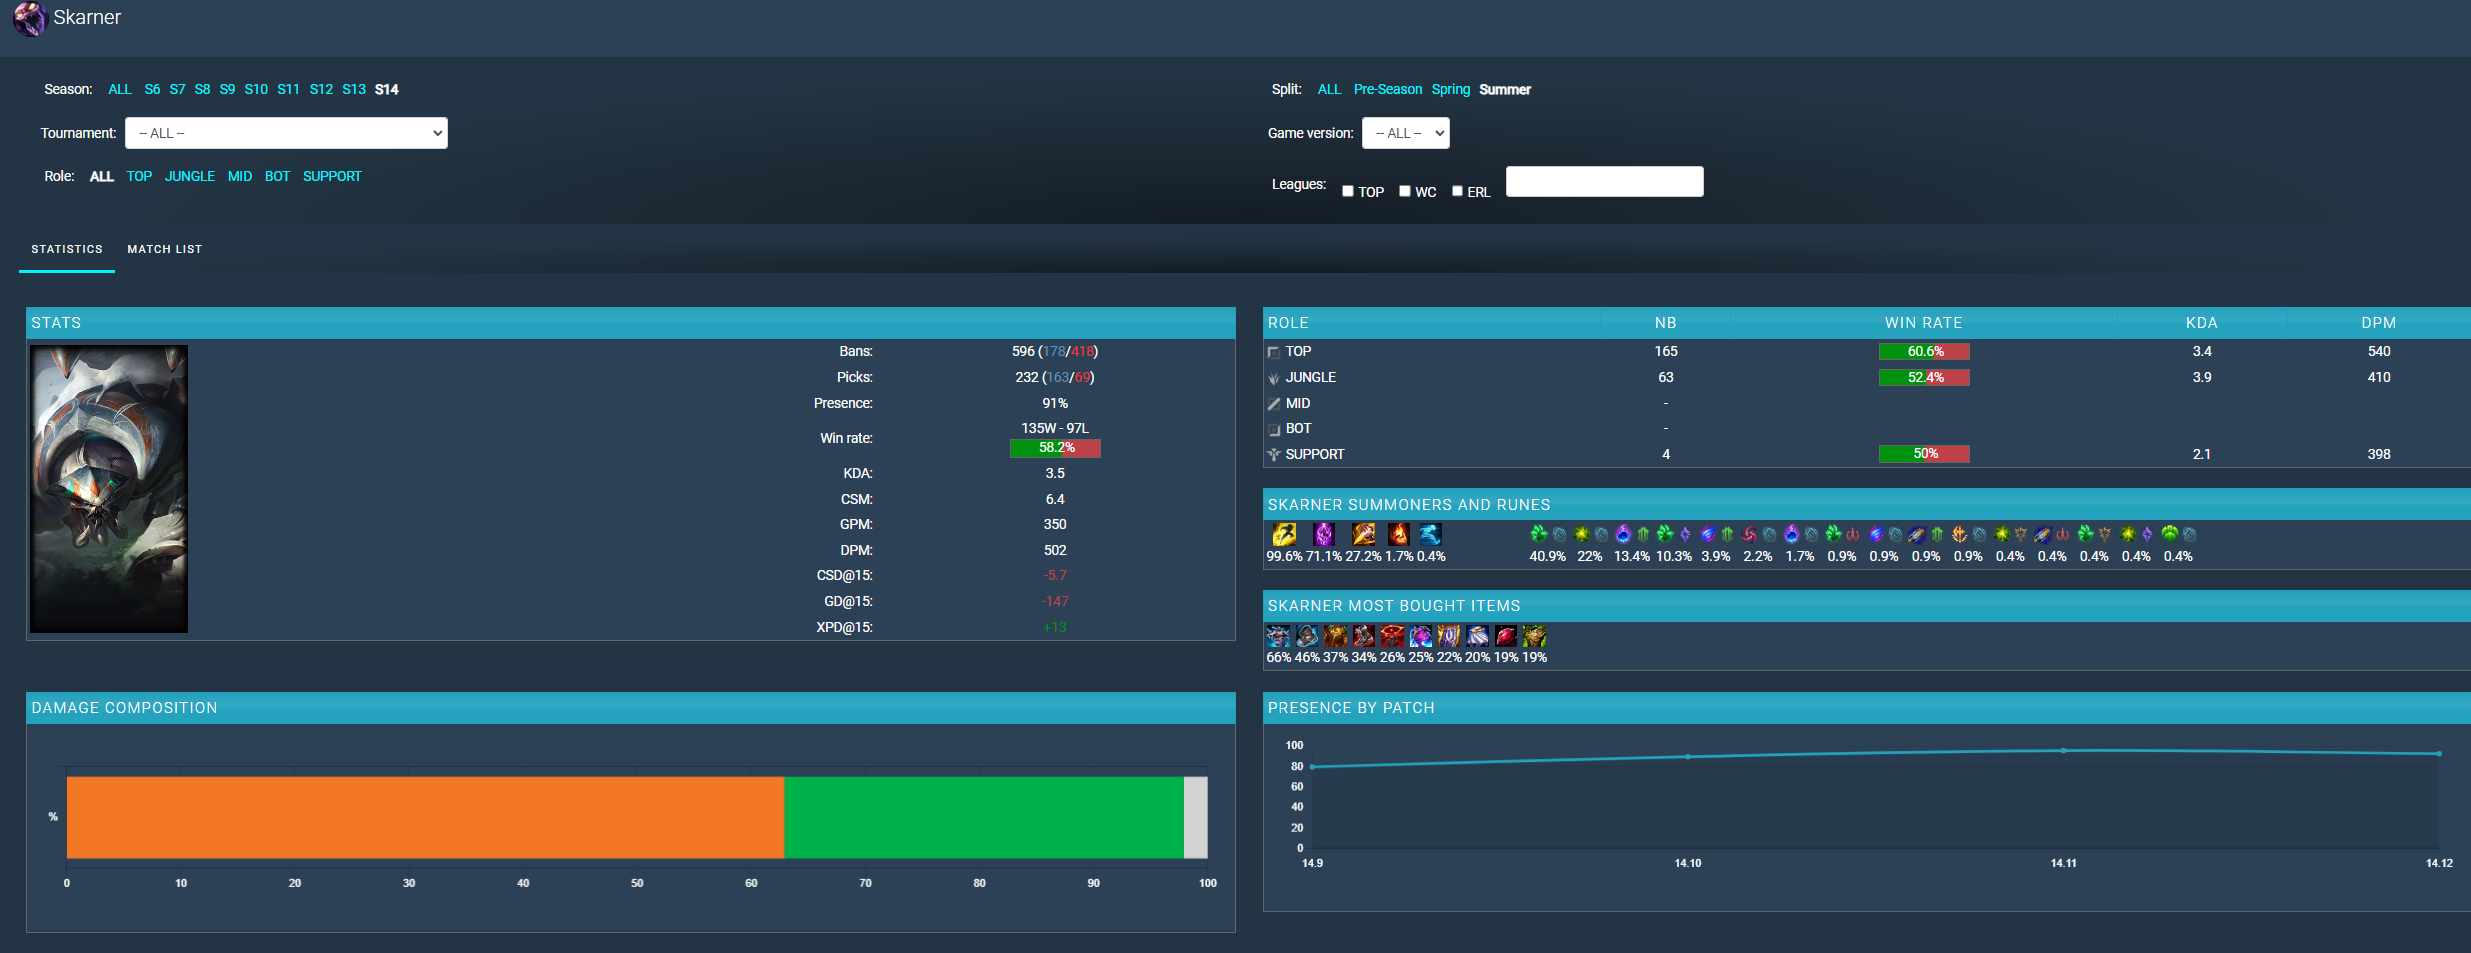Click the WIN RATE column header

(x=1923, y=323)
